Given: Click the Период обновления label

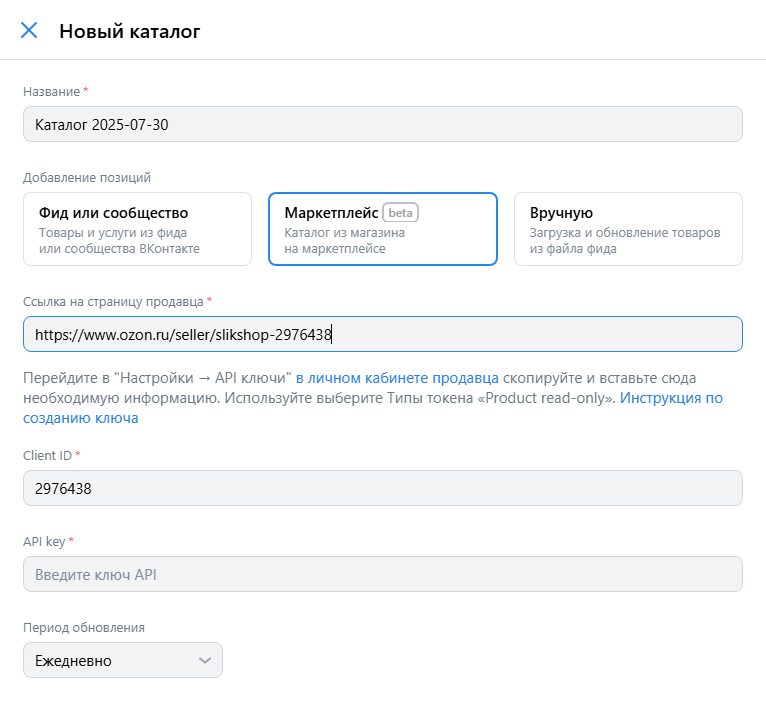Looking at the screenshot, I should tap(84, 628).
